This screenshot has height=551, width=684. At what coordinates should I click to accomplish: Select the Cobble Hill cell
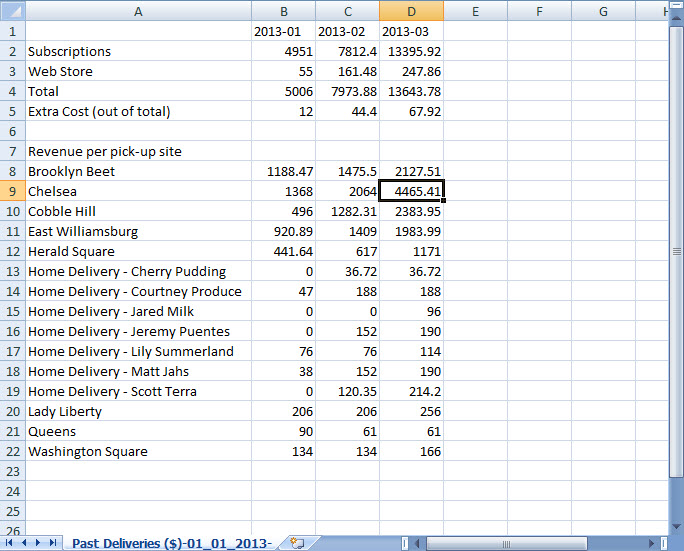click(138, 211)
